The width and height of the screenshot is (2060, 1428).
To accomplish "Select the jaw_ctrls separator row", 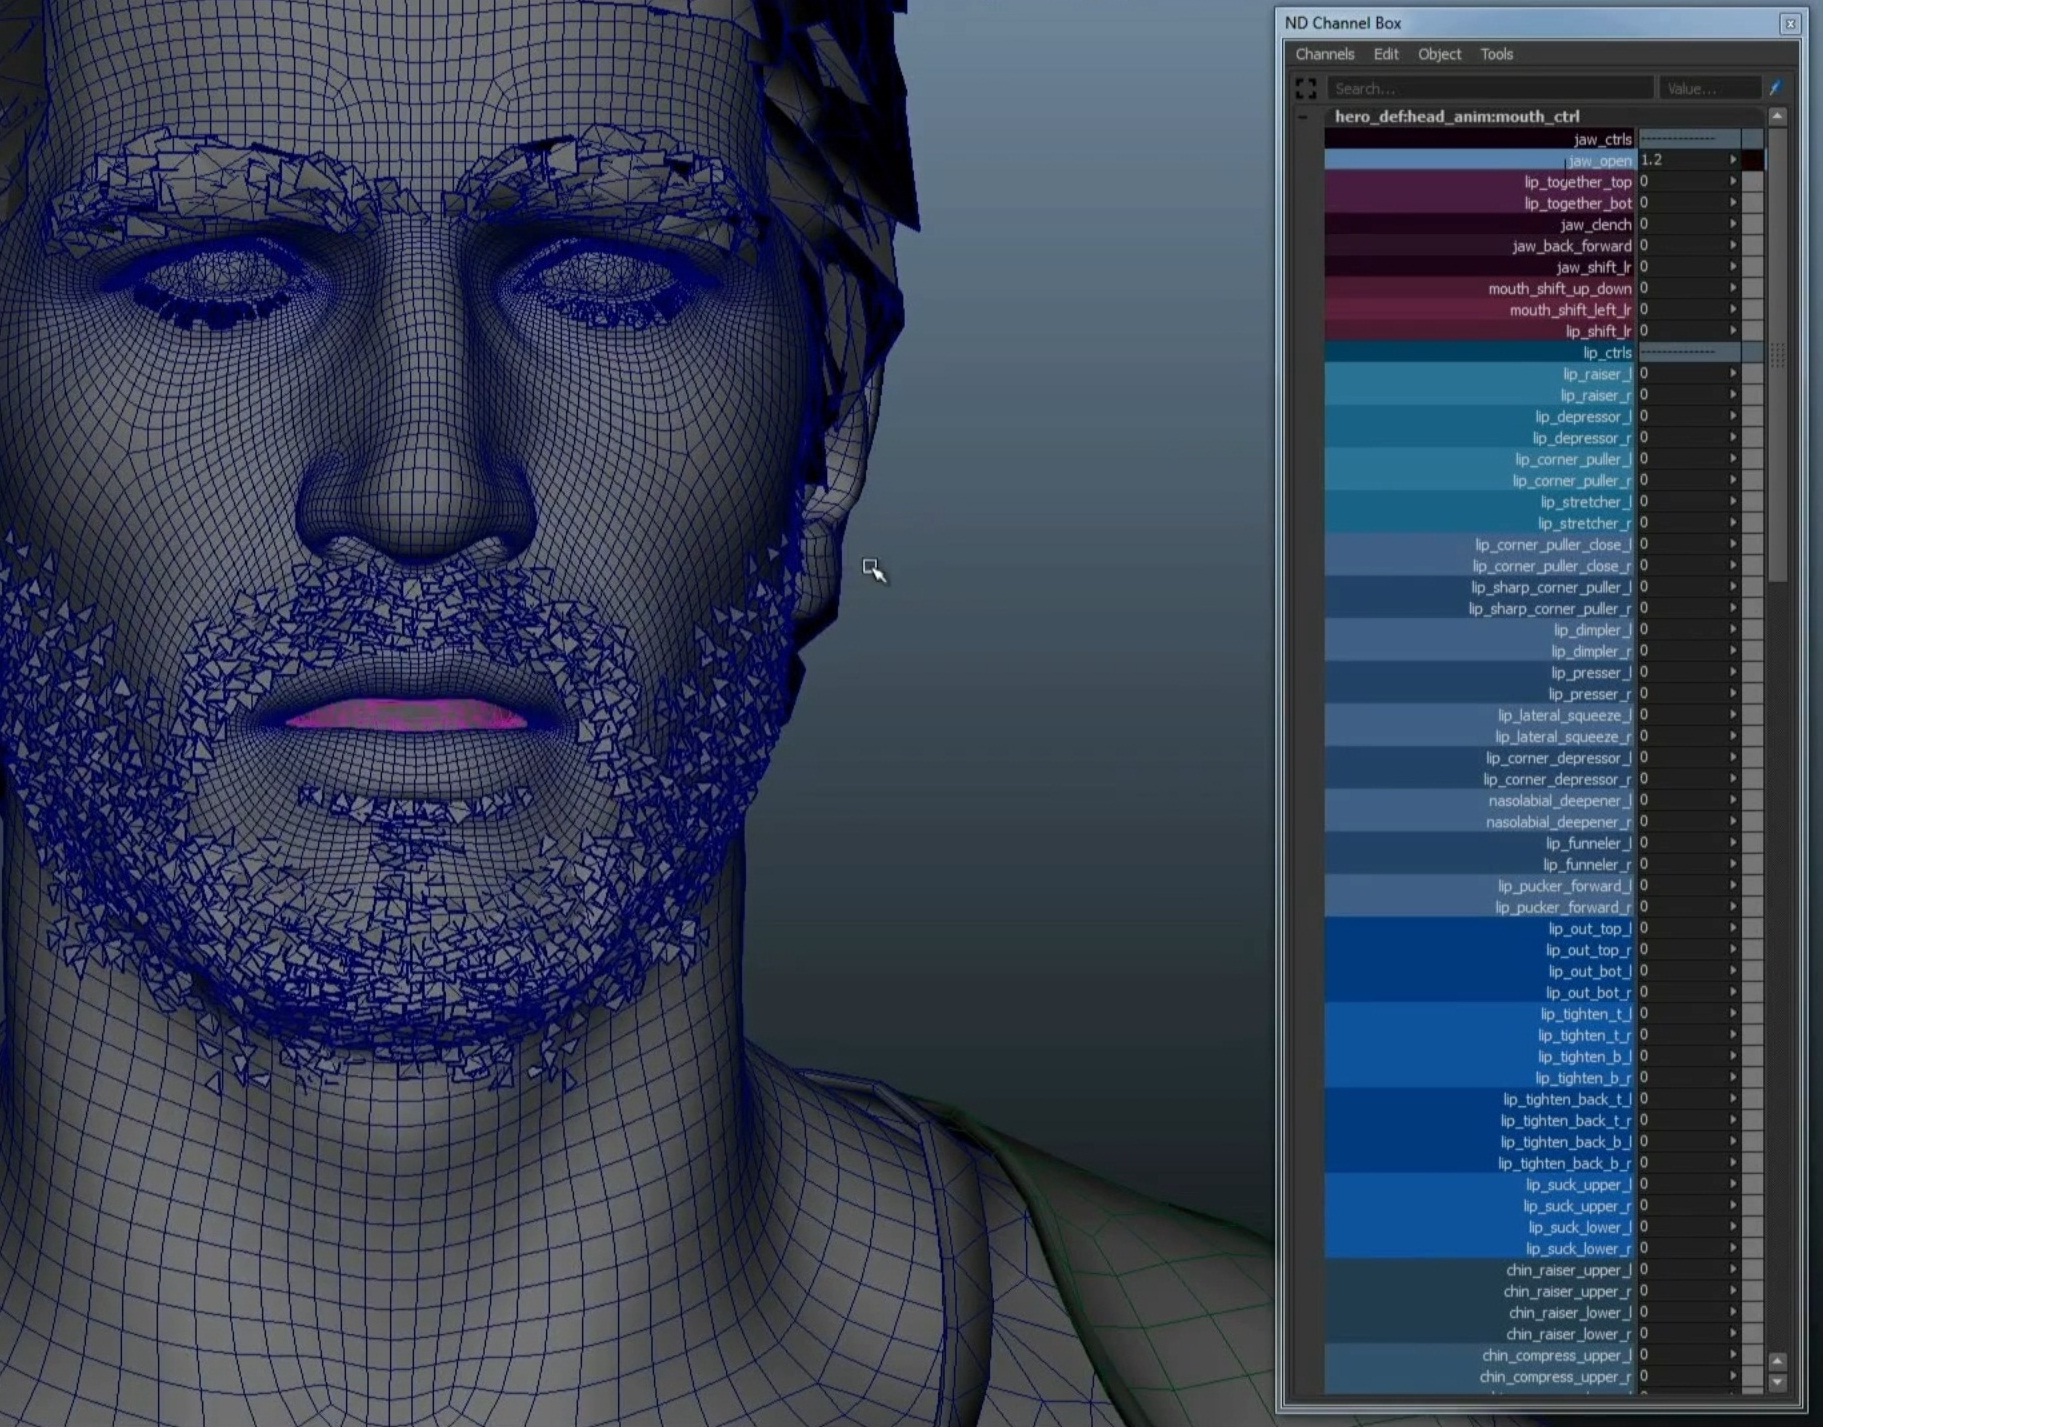I will [x=1480, y=139].
